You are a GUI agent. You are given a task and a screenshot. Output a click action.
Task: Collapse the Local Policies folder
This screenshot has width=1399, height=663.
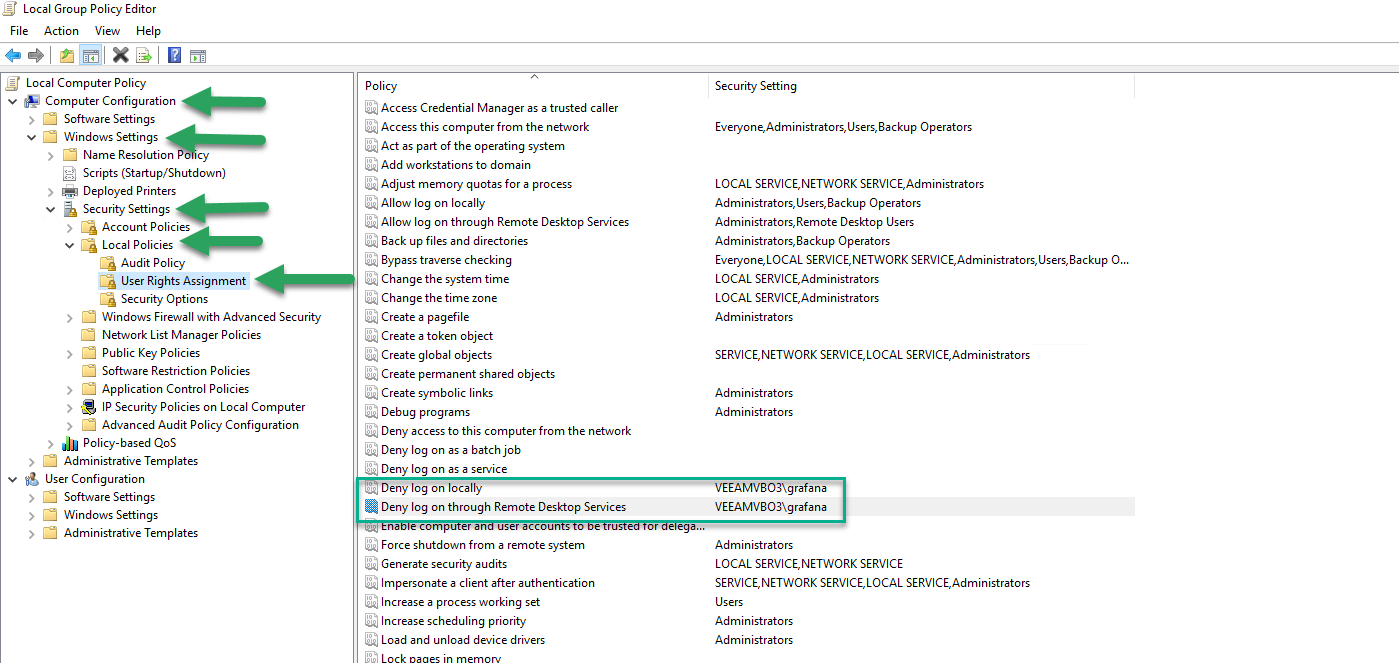point(69,245)
